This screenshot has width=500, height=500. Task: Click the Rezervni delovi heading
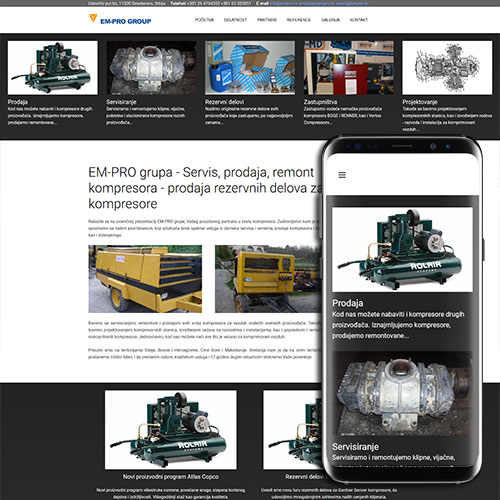click(x=224, y=102)
